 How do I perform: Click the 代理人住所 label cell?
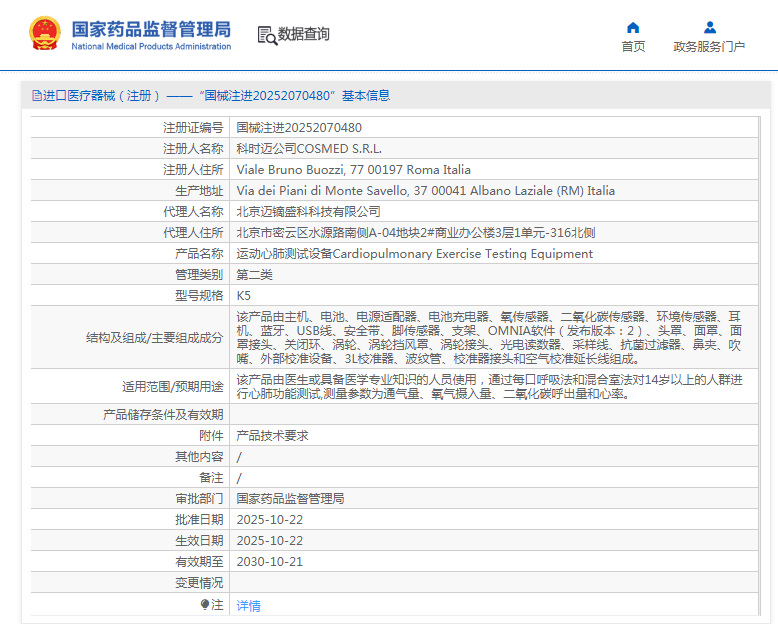click(x=130, y=233)
